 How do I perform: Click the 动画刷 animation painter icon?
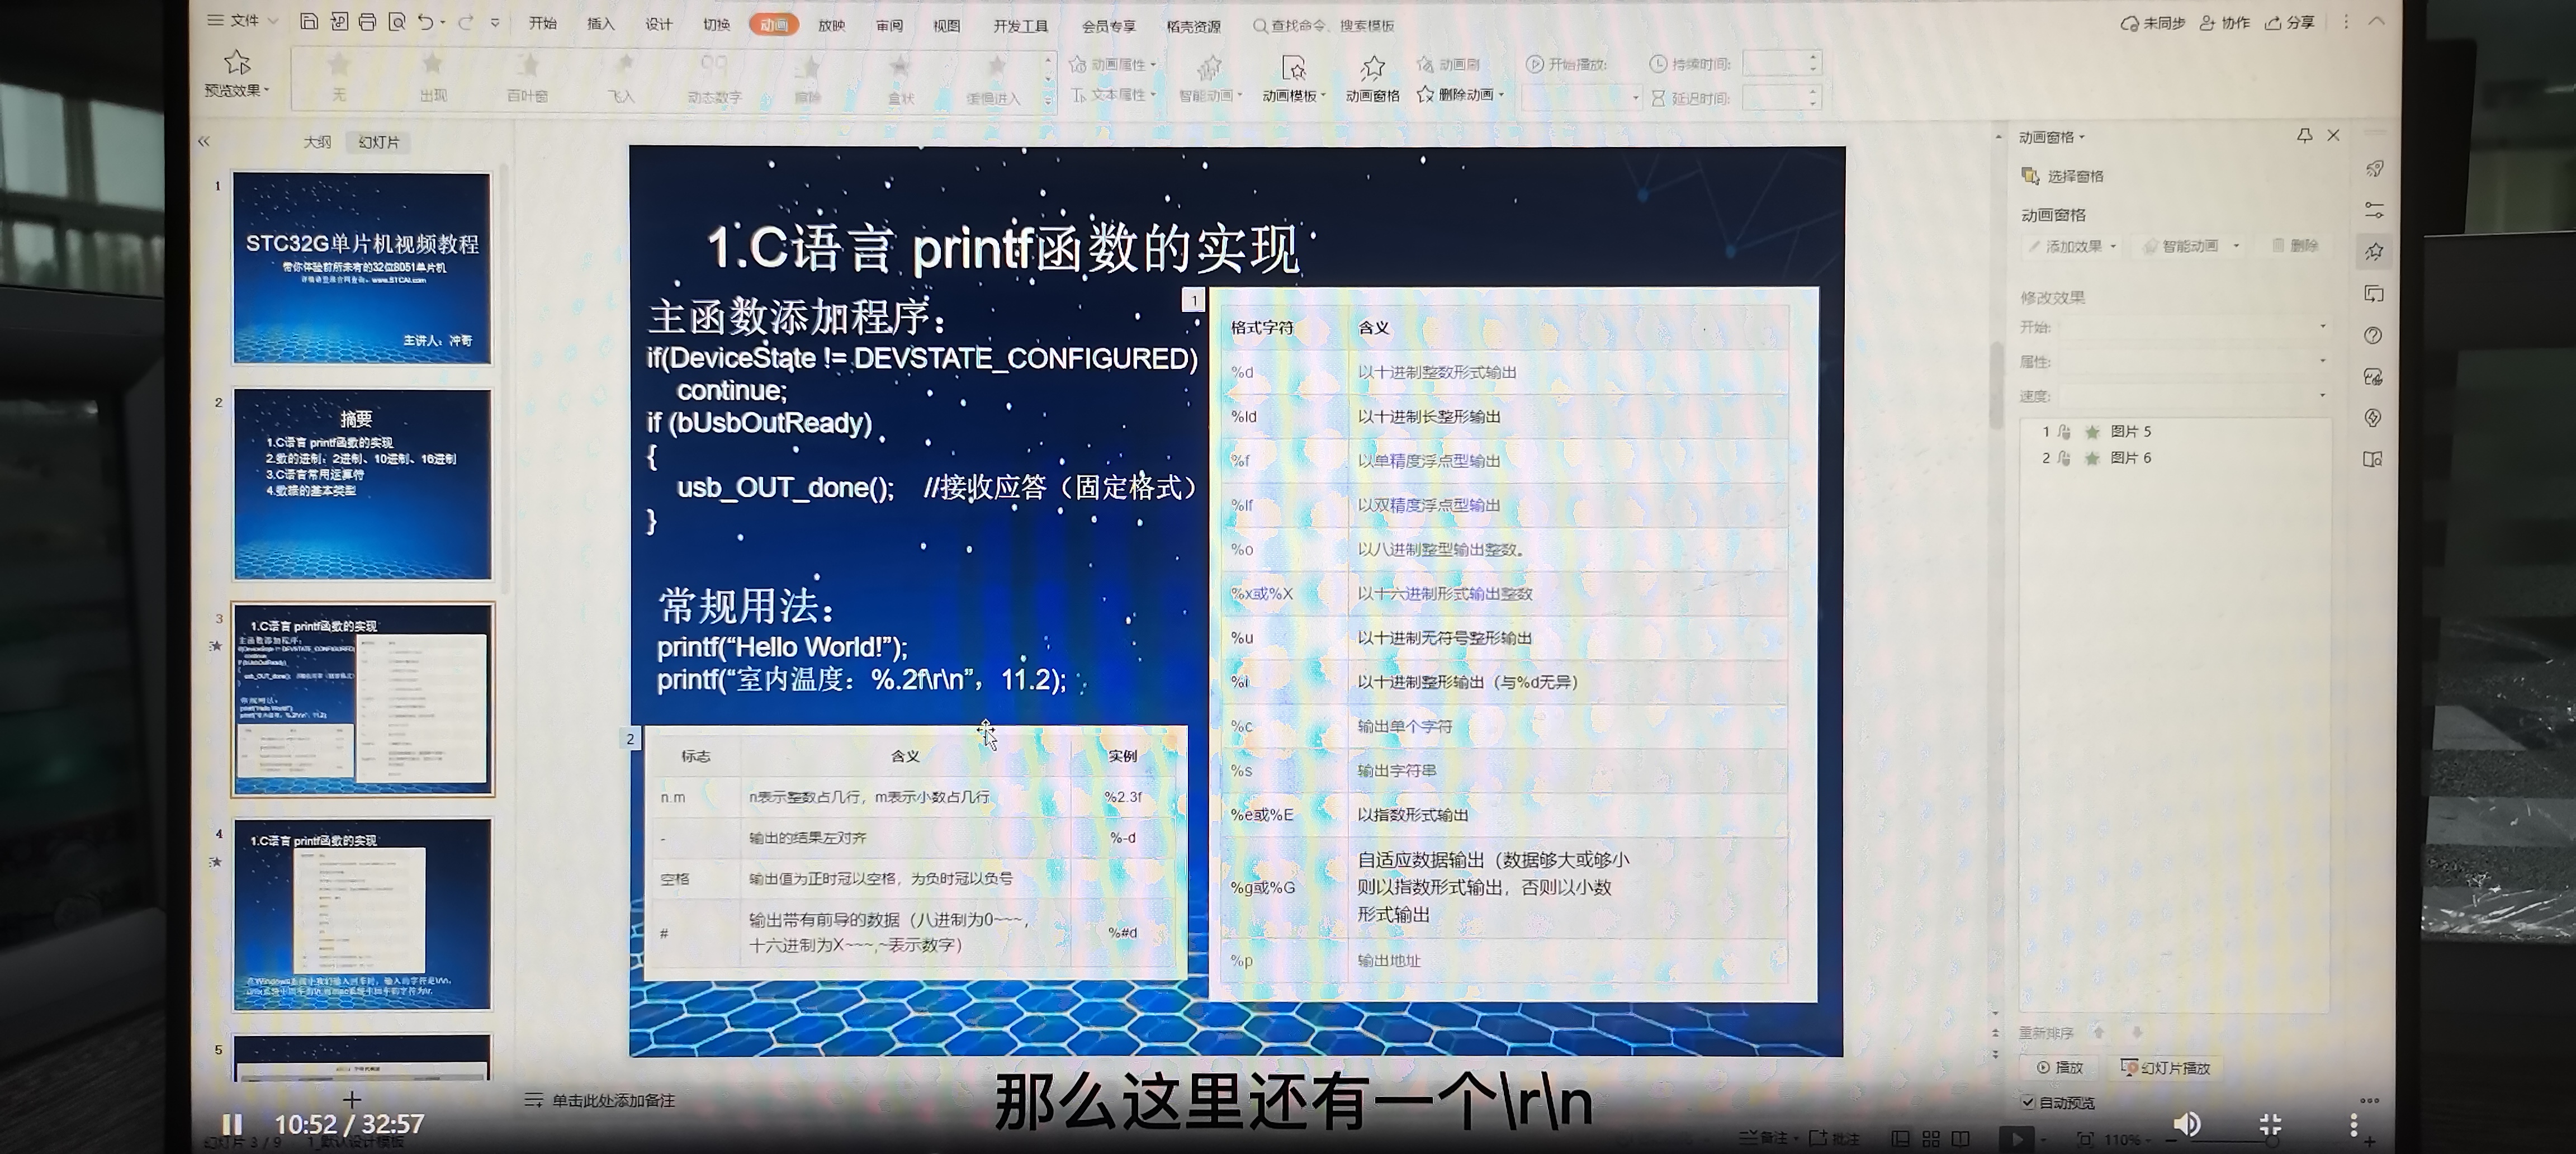pyautogui.click(x=1425, y=64)
